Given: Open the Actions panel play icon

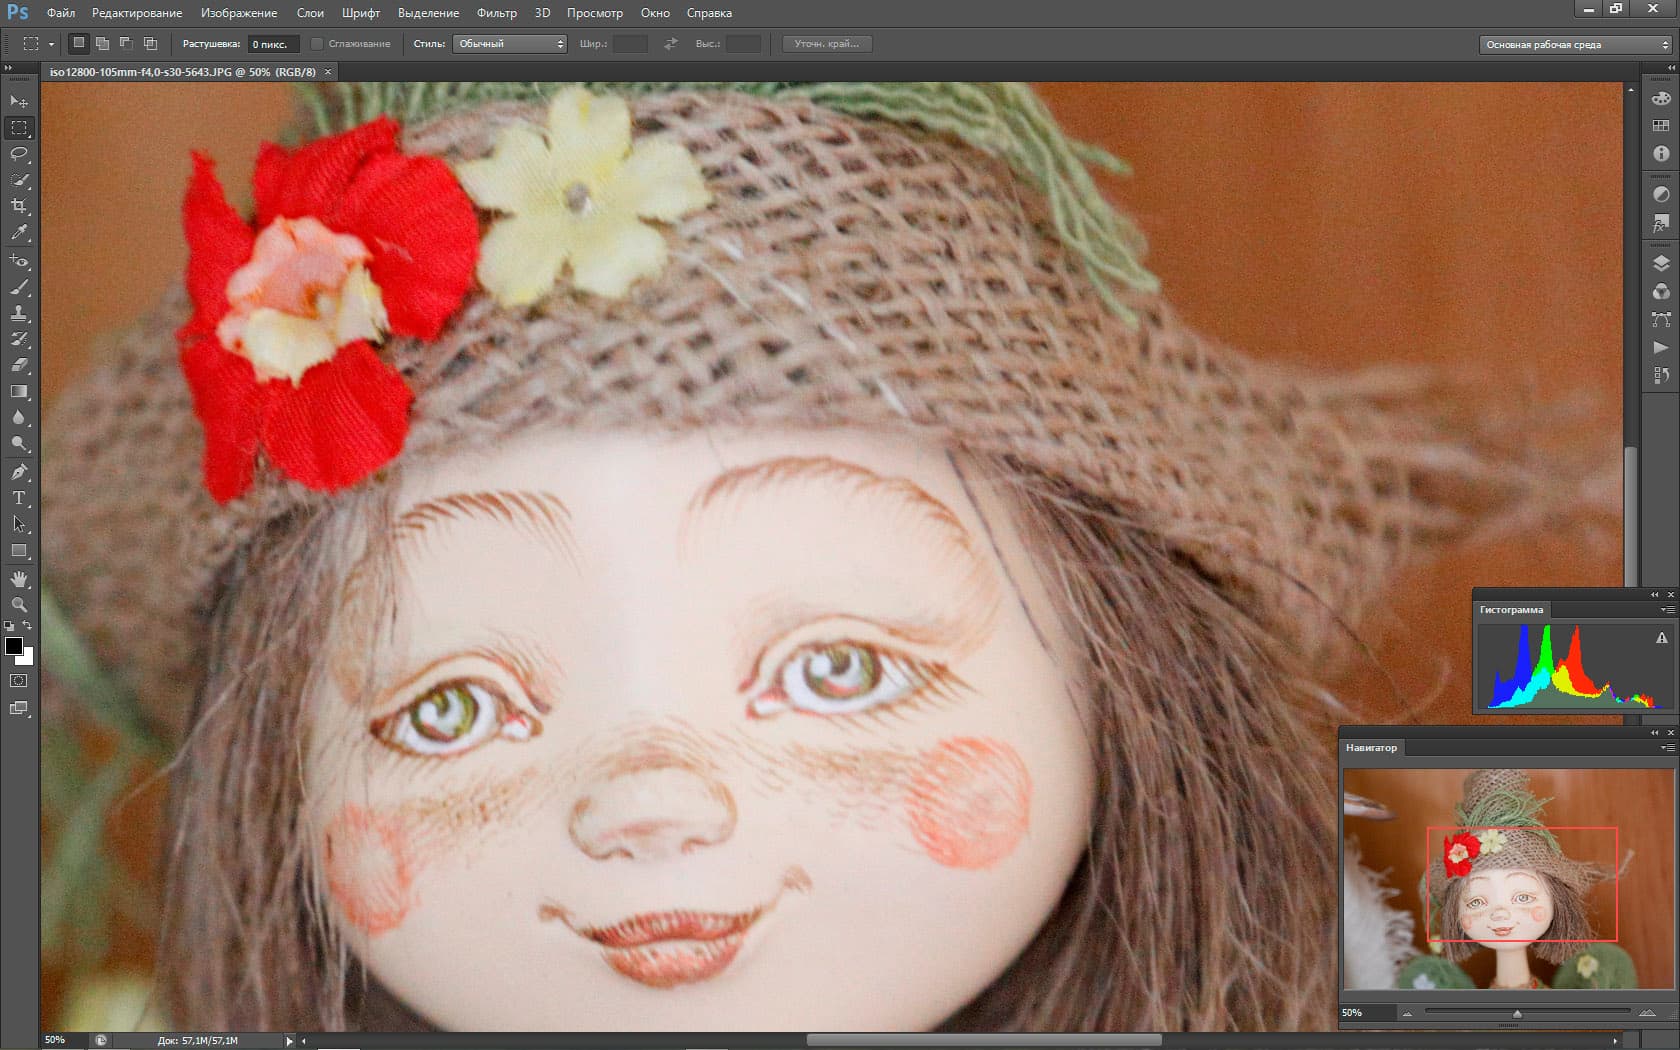Looking at the screenshot, I should click(x=1661, y=347).
